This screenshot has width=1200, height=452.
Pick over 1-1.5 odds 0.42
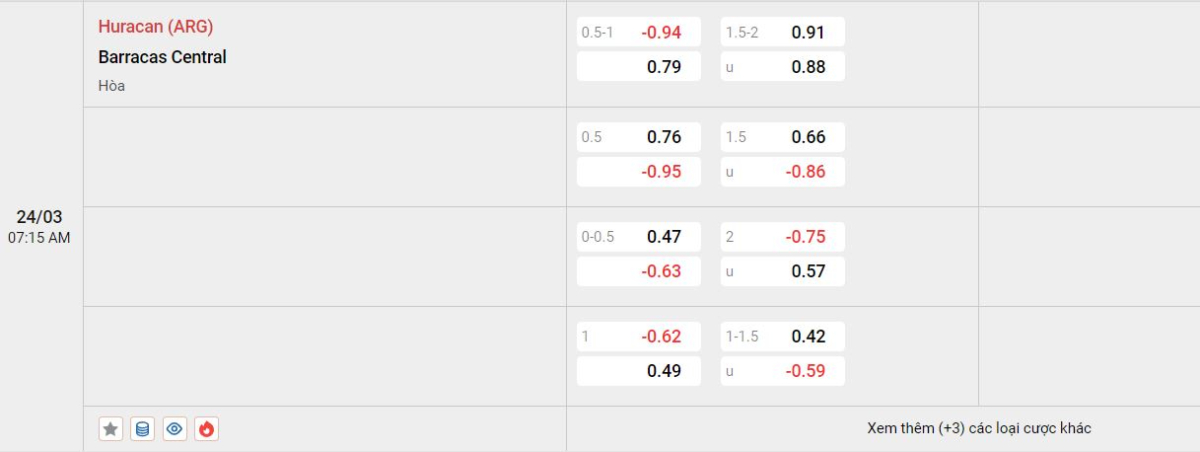coord(783,336)
